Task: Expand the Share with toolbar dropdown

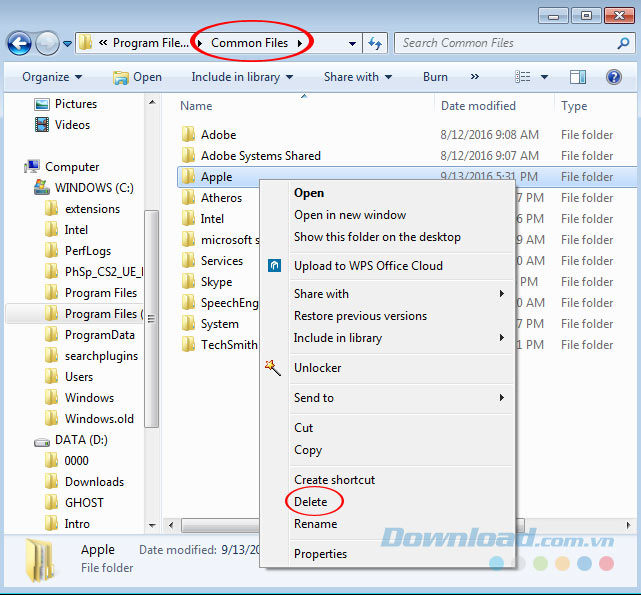Action: pos(357,77)
